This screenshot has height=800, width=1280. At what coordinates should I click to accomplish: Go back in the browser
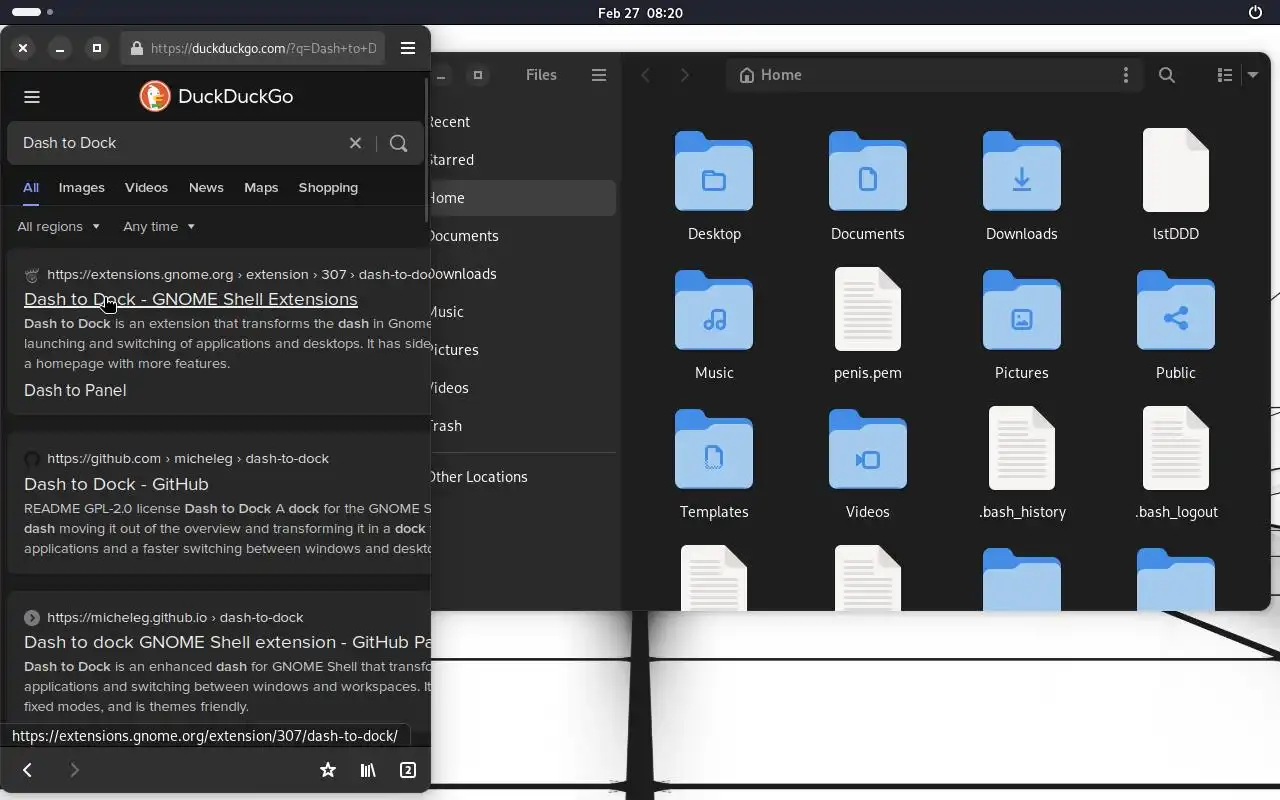(27, 770)
